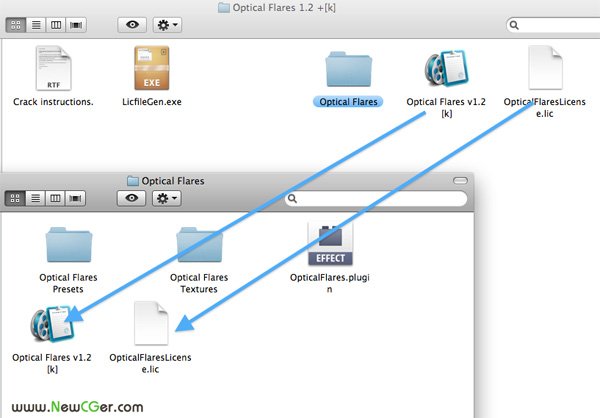Image resolution: width=600 pixels, height=418 pixels.
Task: Switch back window to icon view
Action: click(x=16, y=25)
